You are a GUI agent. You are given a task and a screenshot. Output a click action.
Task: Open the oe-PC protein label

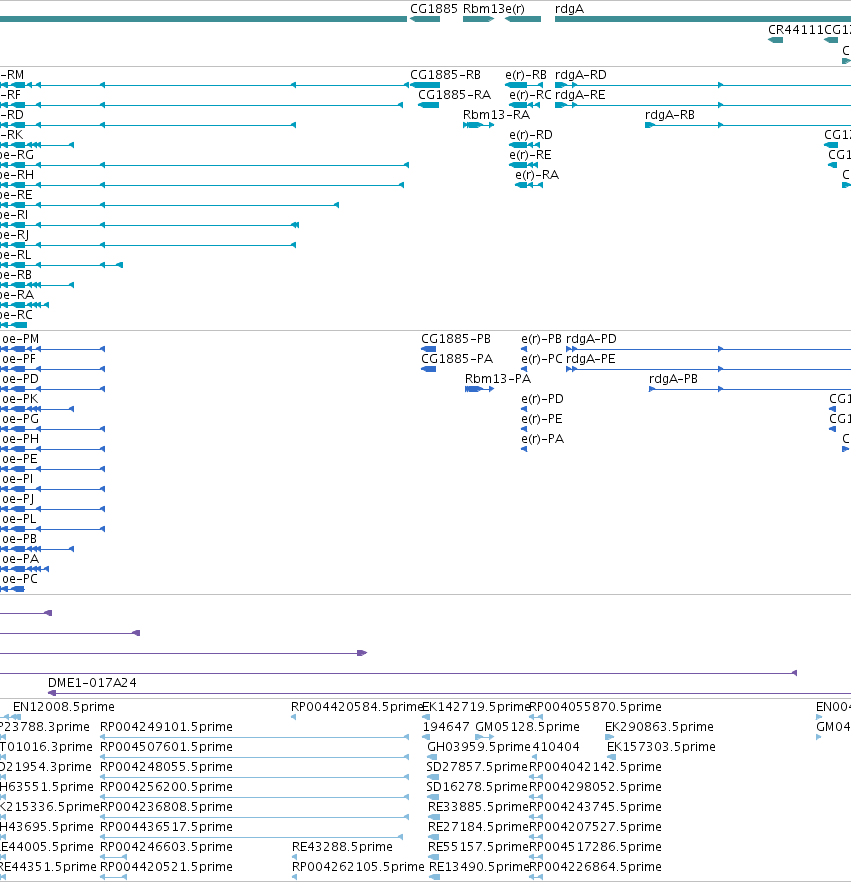tap(20, 579)
